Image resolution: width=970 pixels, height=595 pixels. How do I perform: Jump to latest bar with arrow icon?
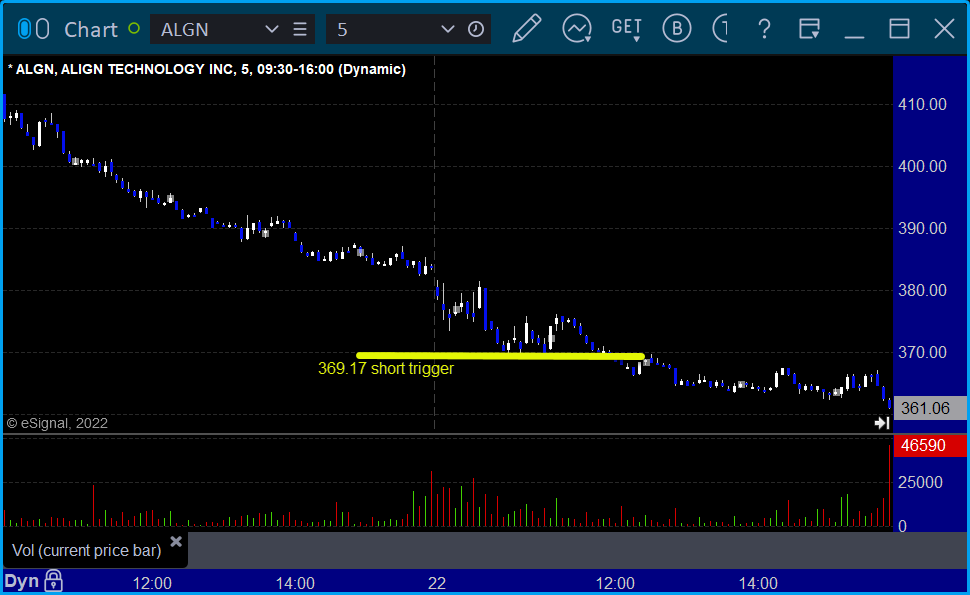click(x=882, y=423)
